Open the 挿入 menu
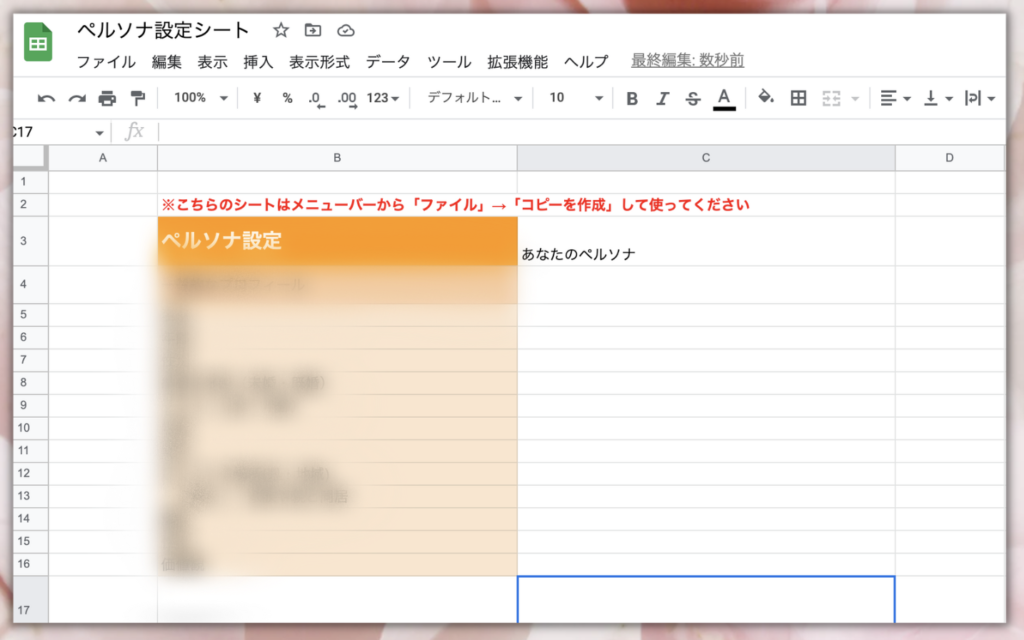 (x=258, y=62)
